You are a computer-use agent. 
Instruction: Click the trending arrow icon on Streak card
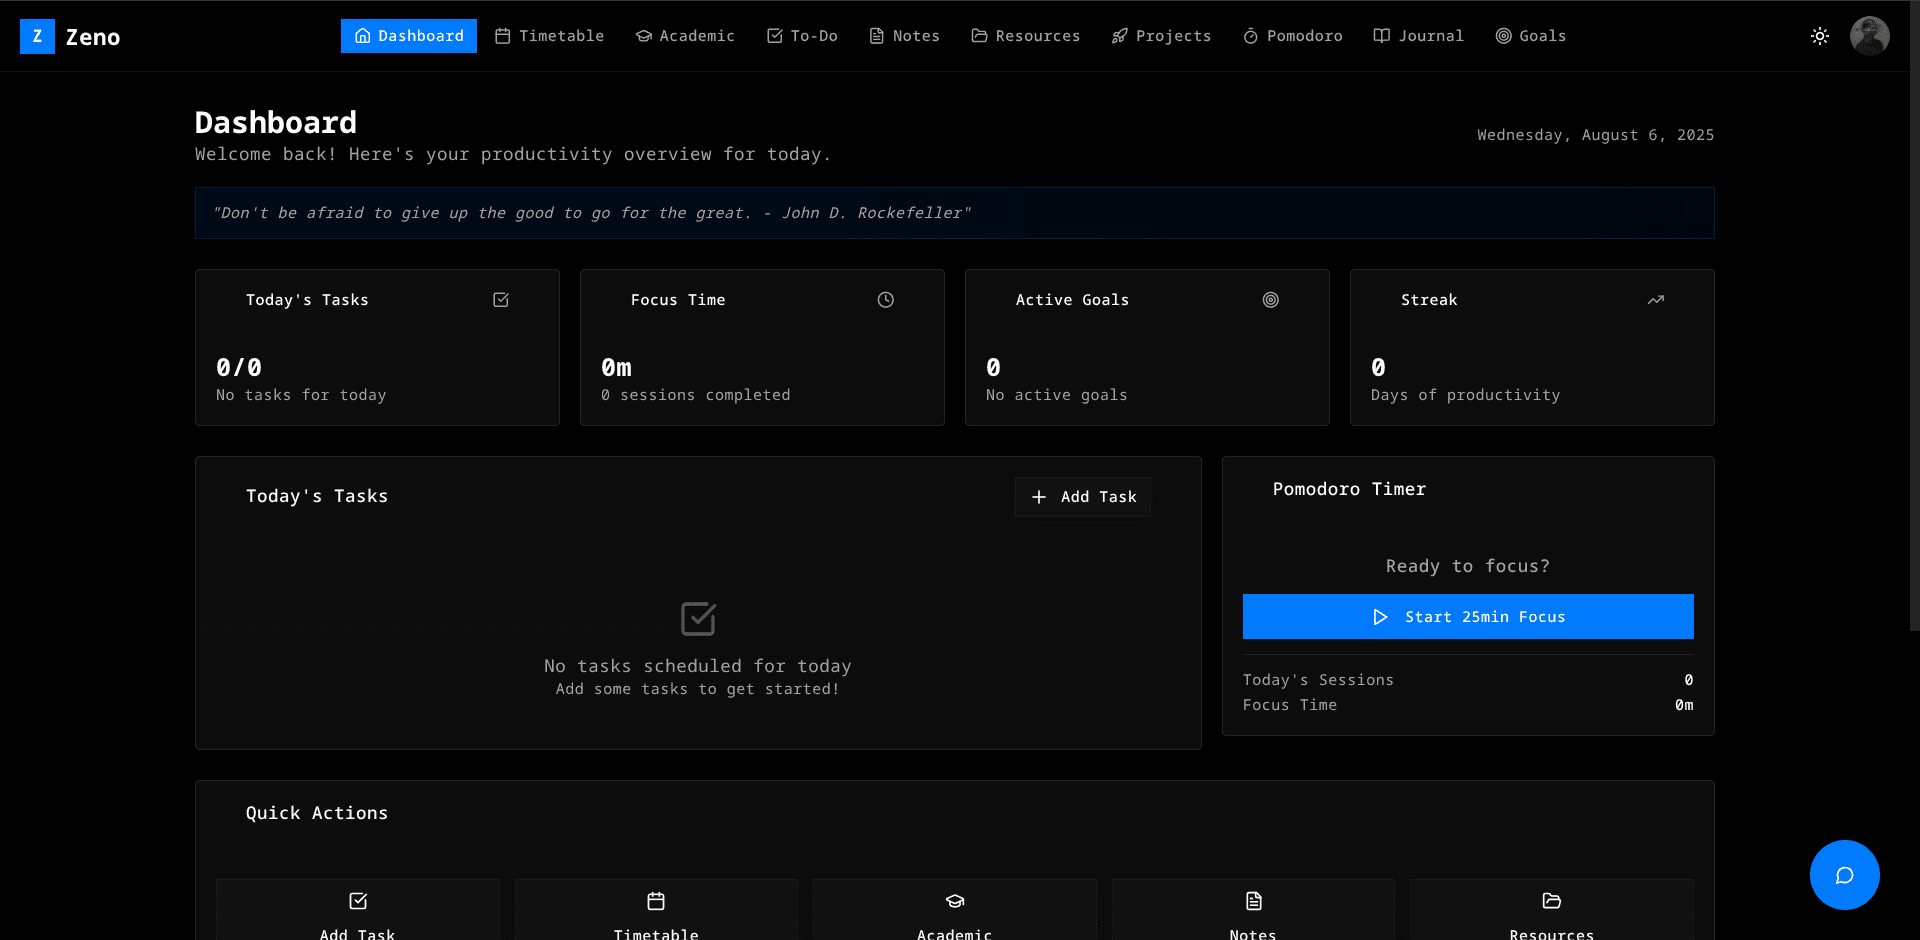click(1655, 300)
